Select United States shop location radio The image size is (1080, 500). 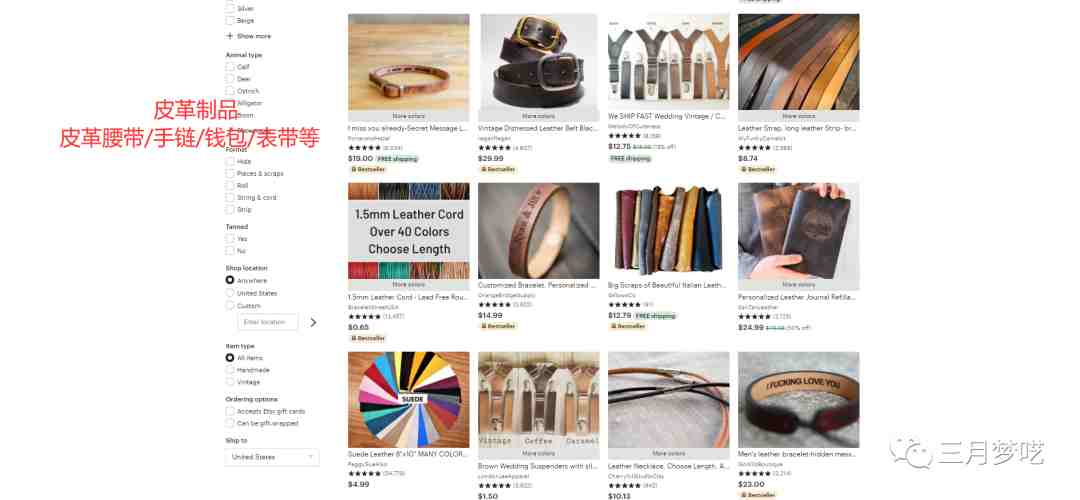pyautogui.click(x=230, y=293)
